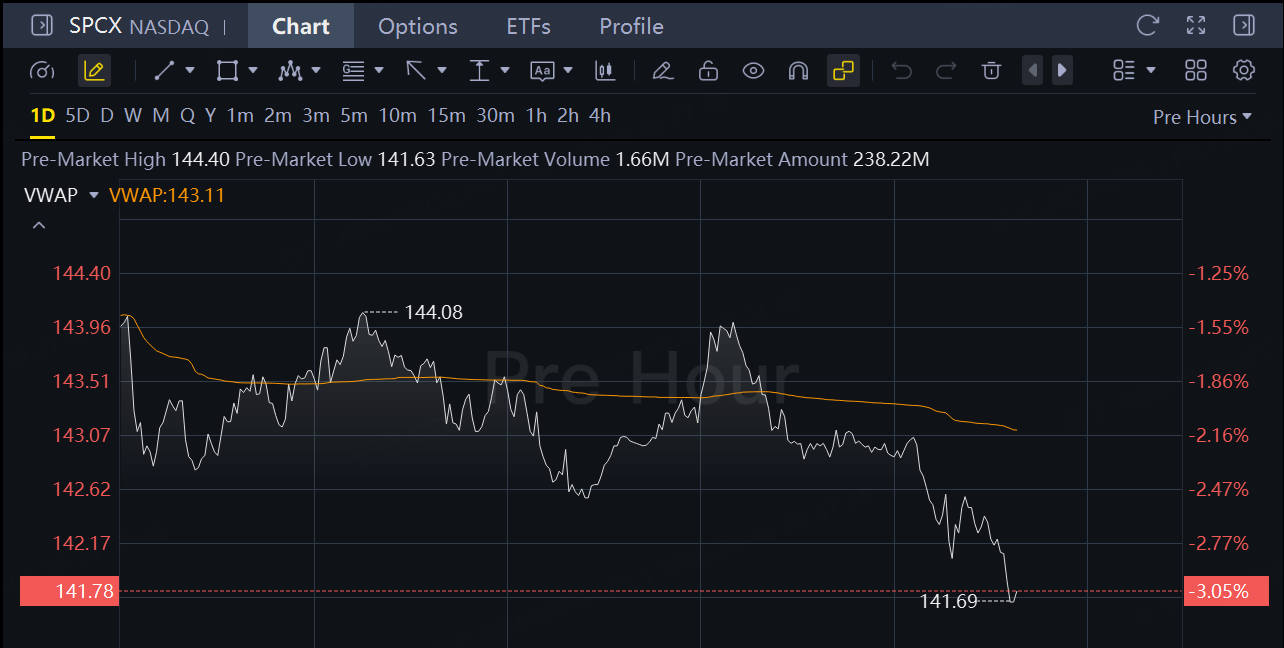The image size is (1284, 648).
Task: Click the SPCX ticker symbol
Action: coord(95,26)
